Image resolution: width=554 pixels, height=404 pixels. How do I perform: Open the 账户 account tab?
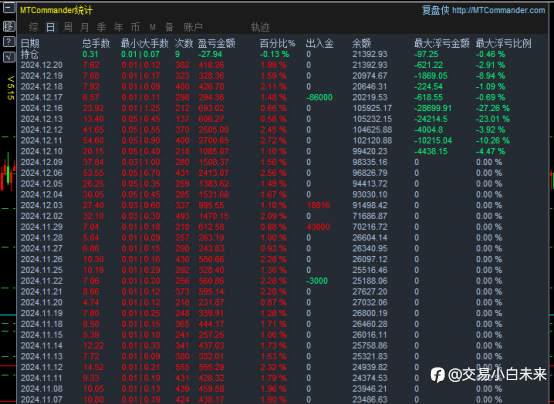pos(193,27)
